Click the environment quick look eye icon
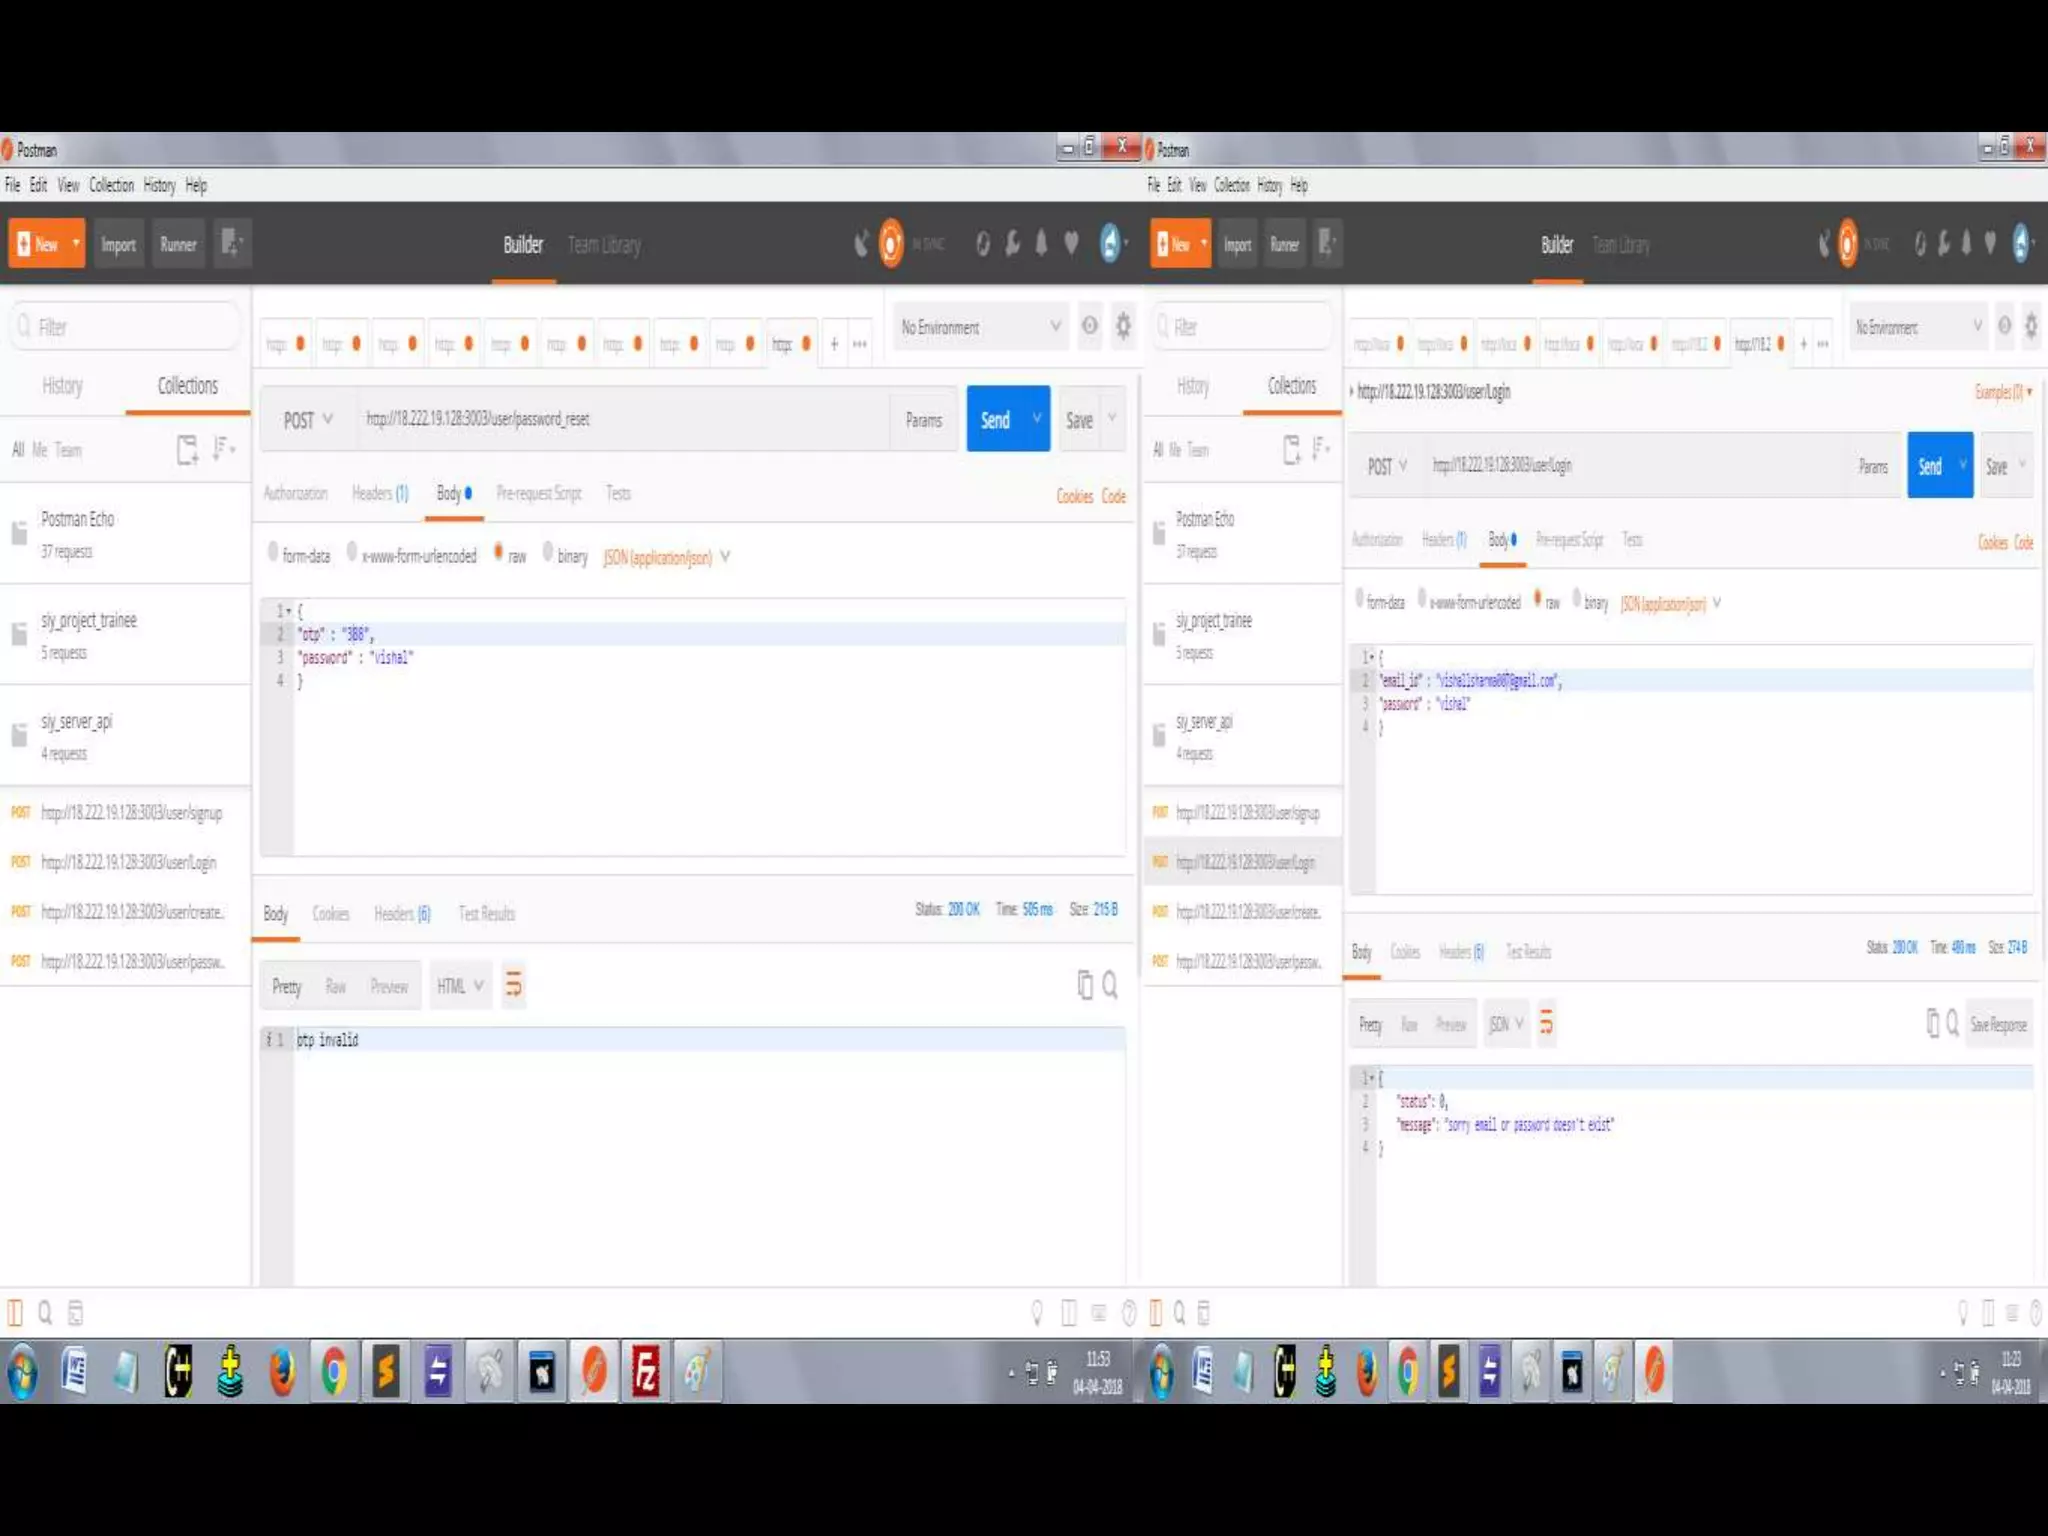Image resolution: width=2048 pixels, height=1536 pixels. [1089, 326]
